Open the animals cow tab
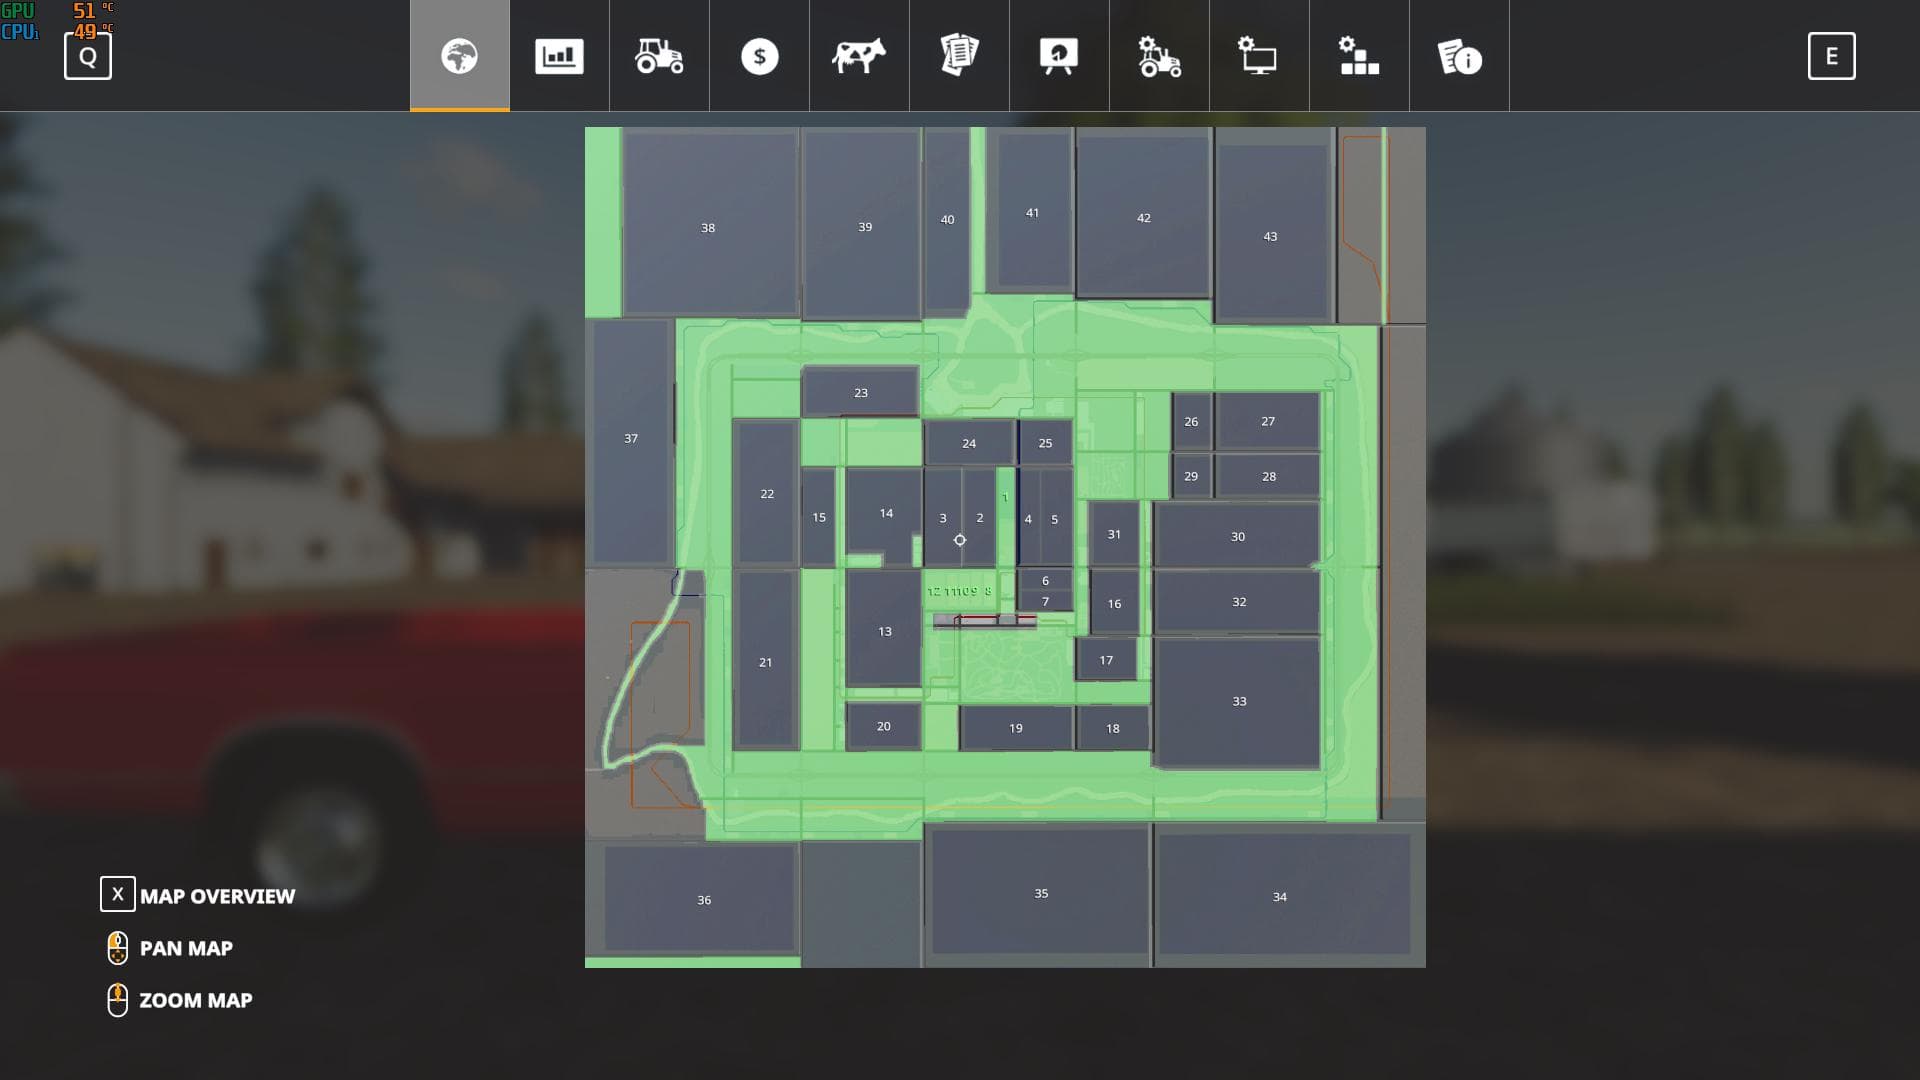The height and width of the screenshot is (1080, 1920). point(859,56)
